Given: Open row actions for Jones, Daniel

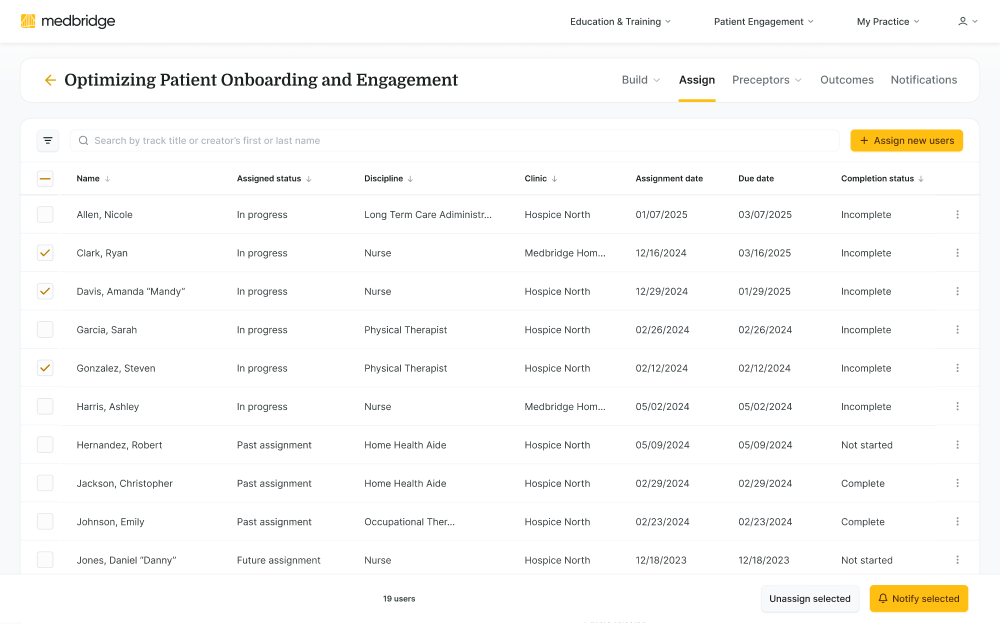Looking at the screenshot, I should tap(957, 560).
